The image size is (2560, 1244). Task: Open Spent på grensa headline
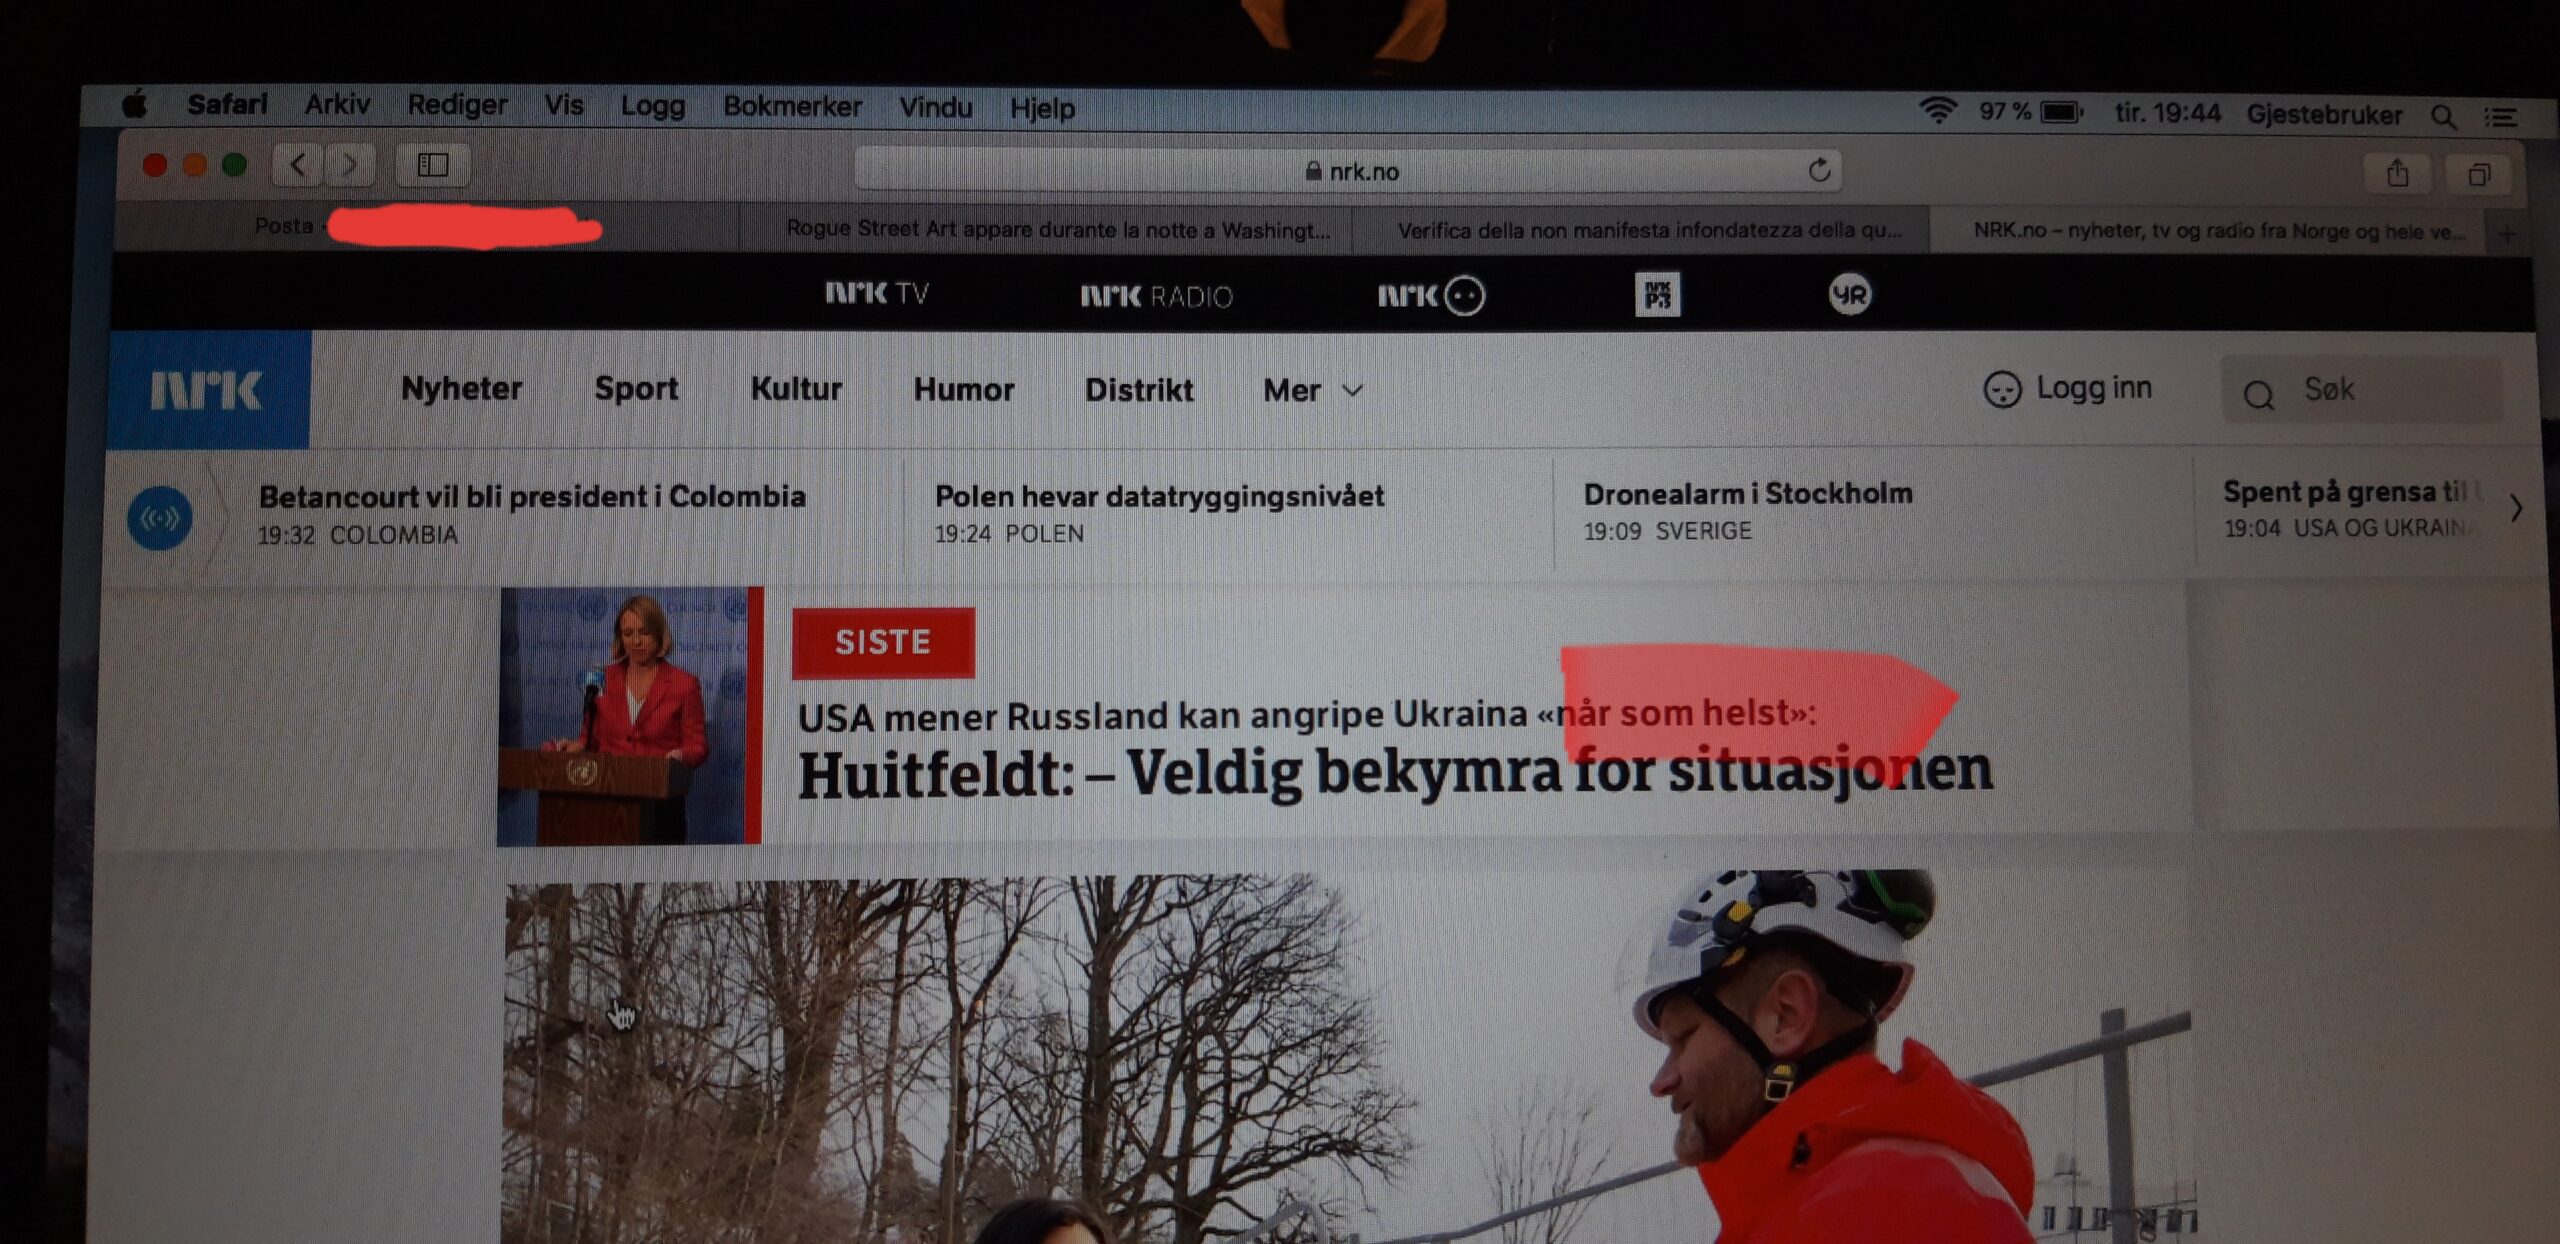coord(2350,492)
